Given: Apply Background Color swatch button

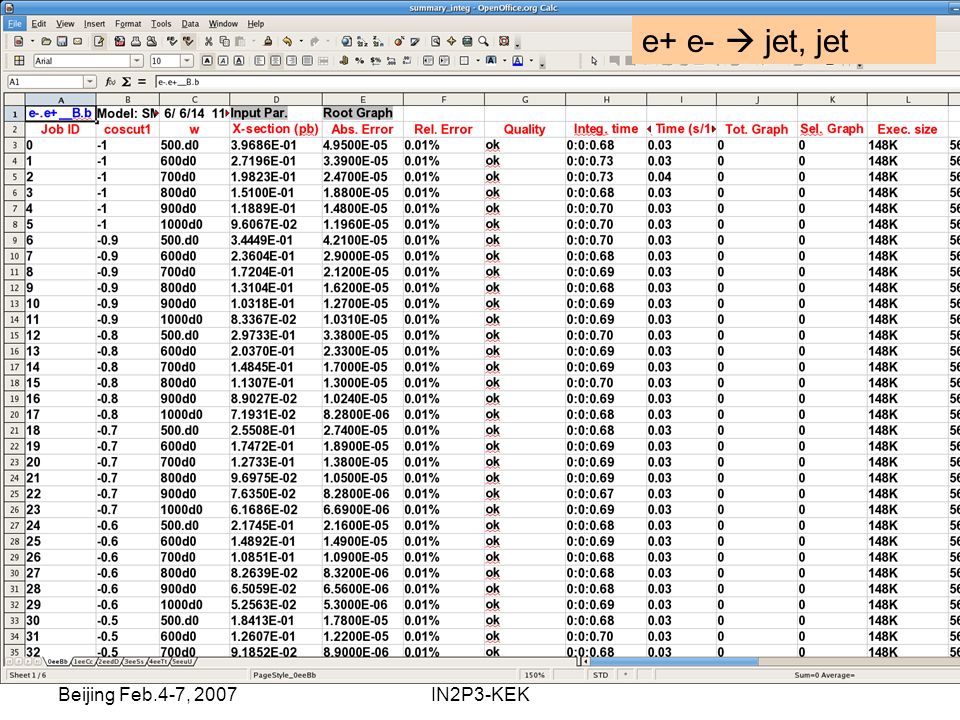Looking at the screenshot, I should click(x=491, y=61).
